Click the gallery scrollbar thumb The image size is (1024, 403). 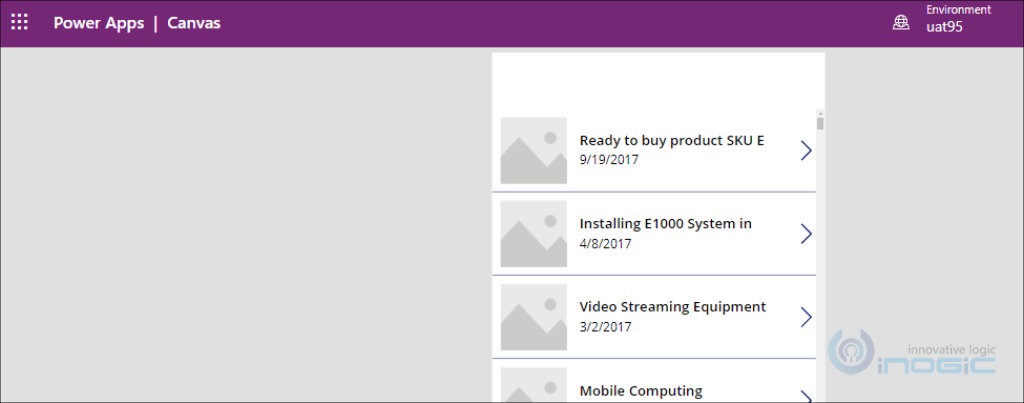pyautogui.click(x=820, y=123)
